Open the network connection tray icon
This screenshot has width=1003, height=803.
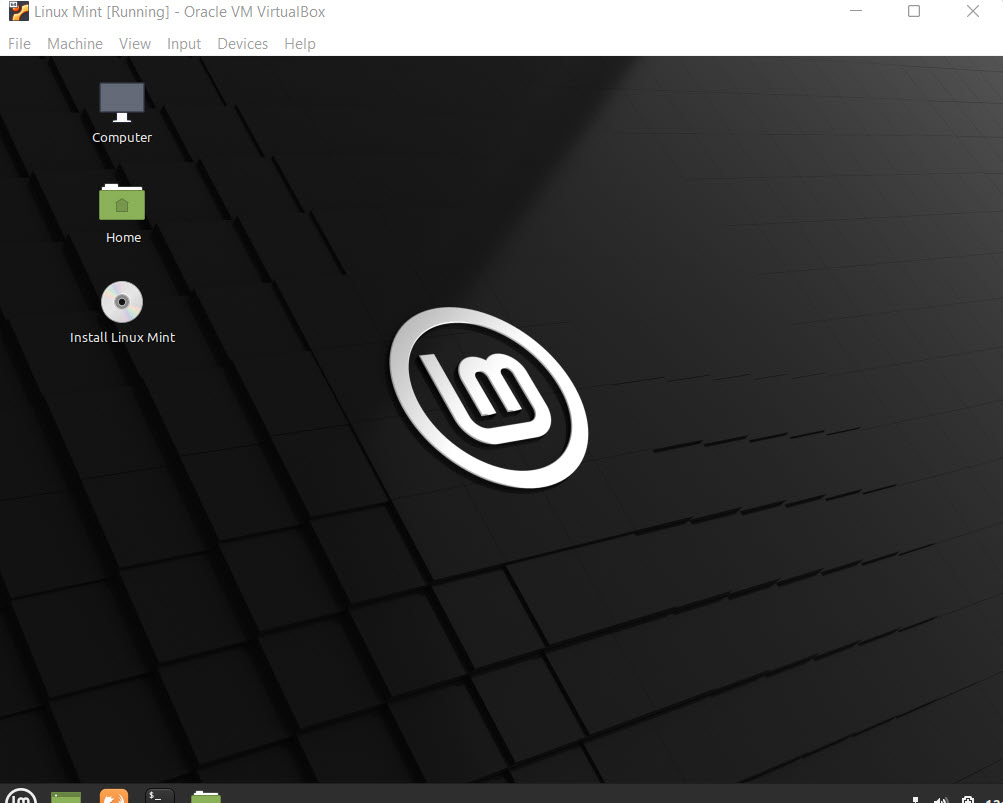pyautogui.click(x=917, y=799)
